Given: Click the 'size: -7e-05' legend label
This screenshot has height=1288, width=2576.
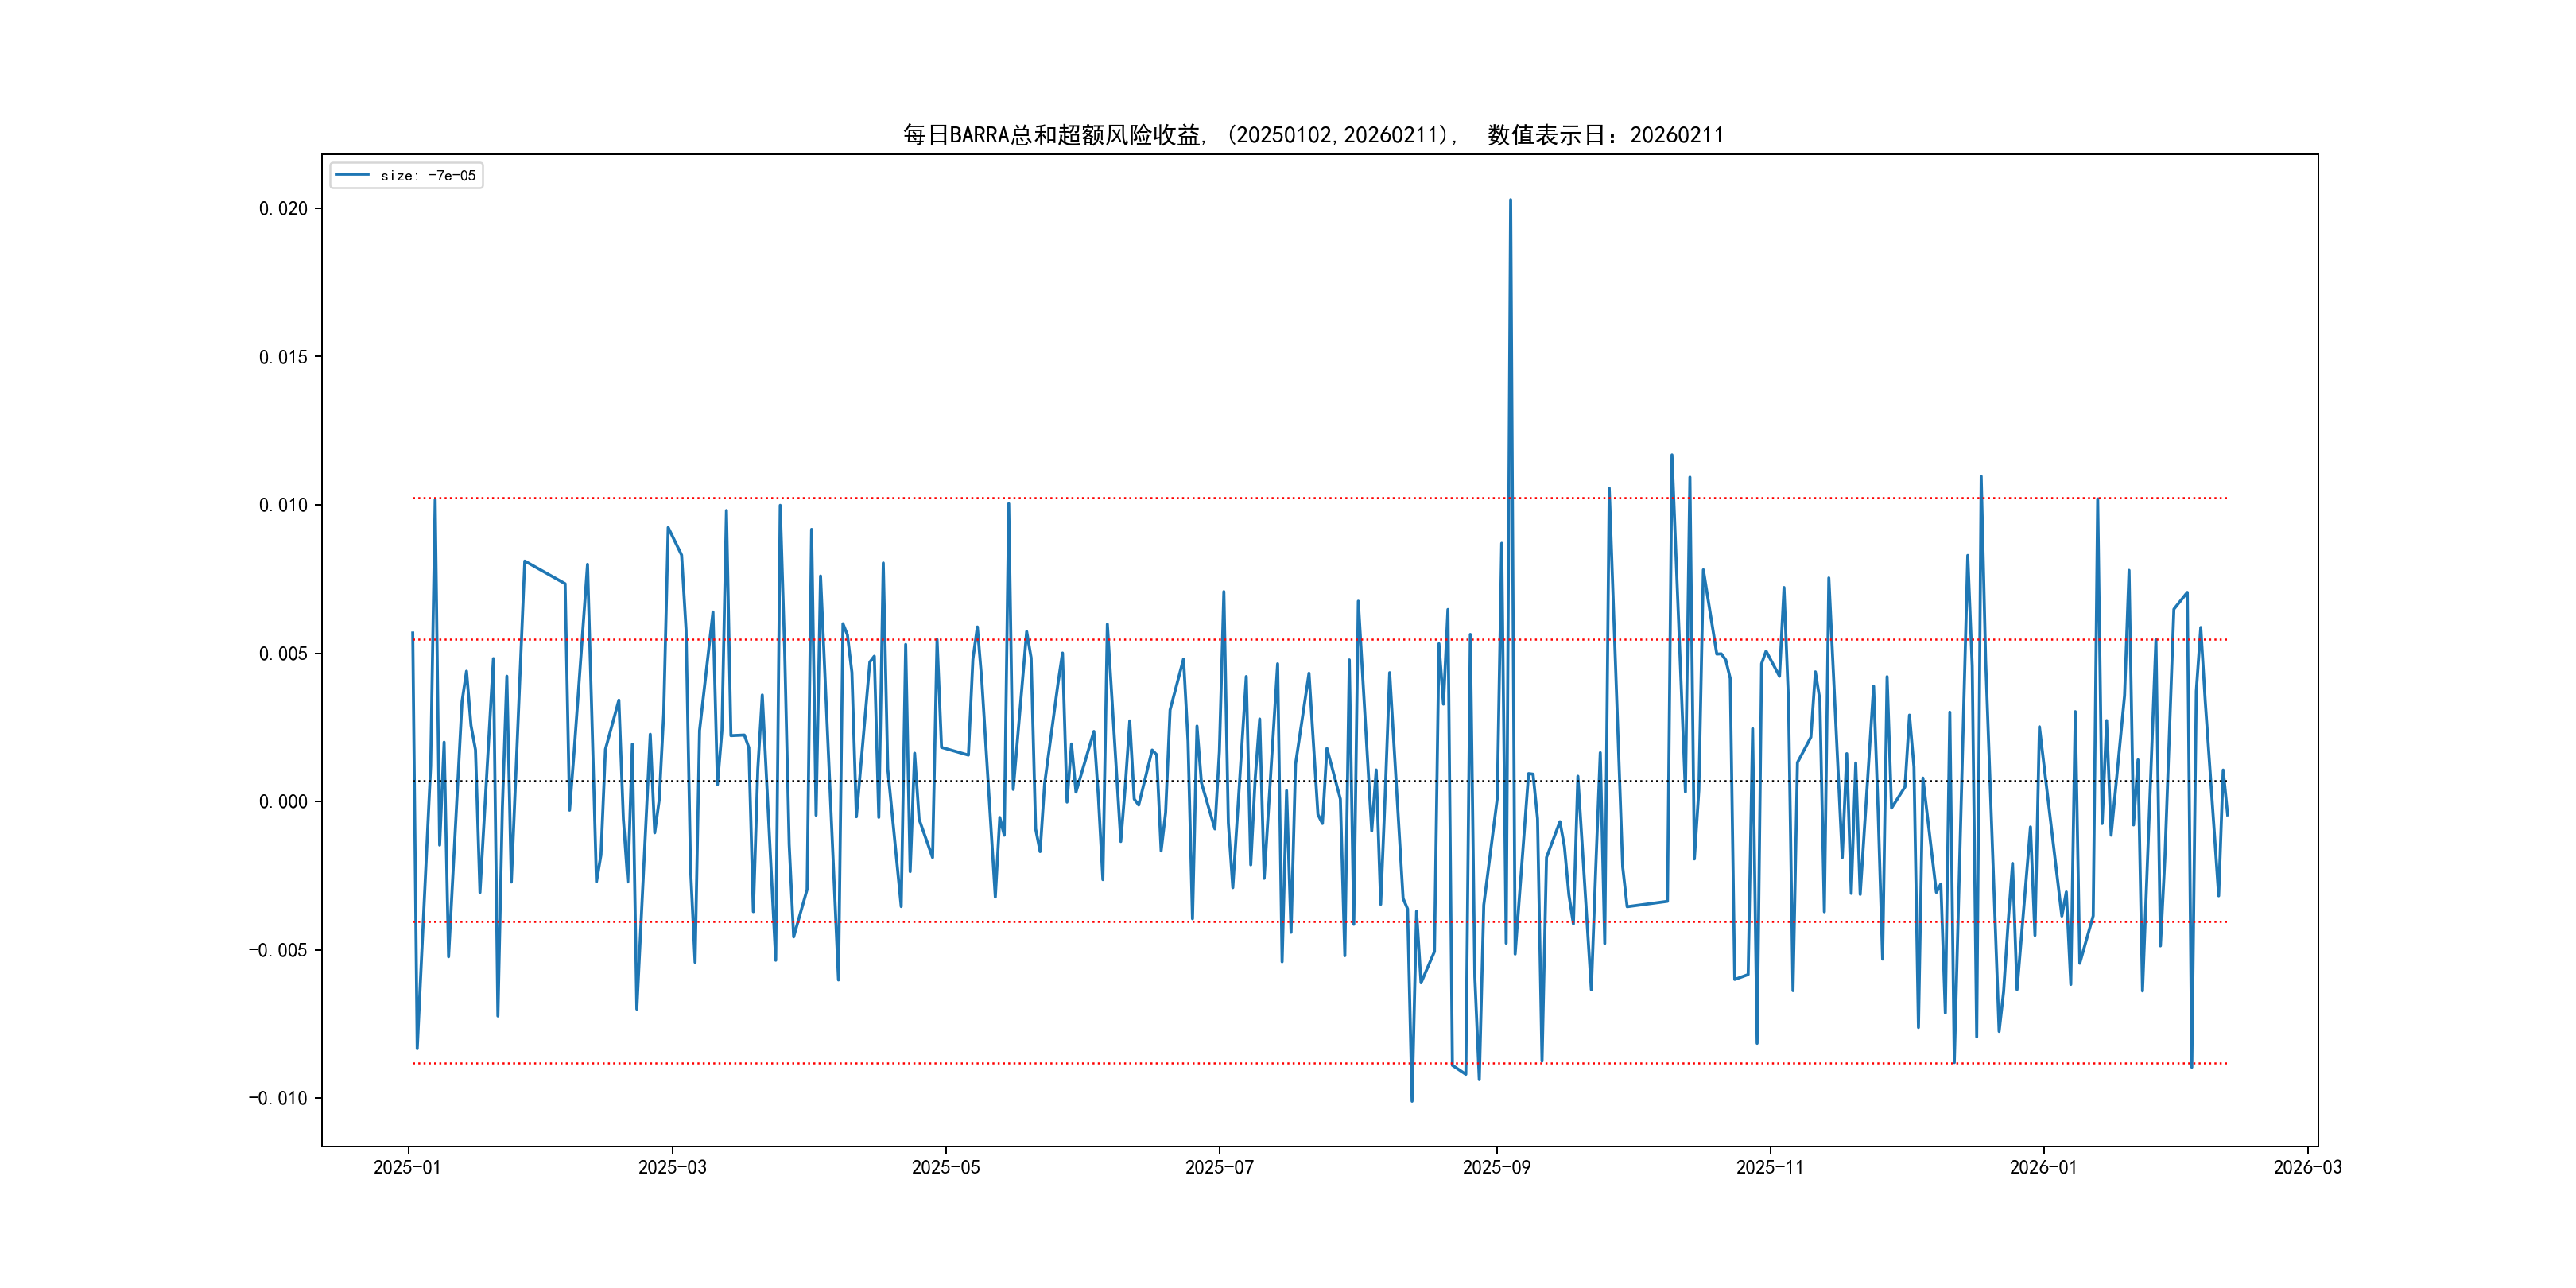Looking at the screenshot, I should coord(428,176).
